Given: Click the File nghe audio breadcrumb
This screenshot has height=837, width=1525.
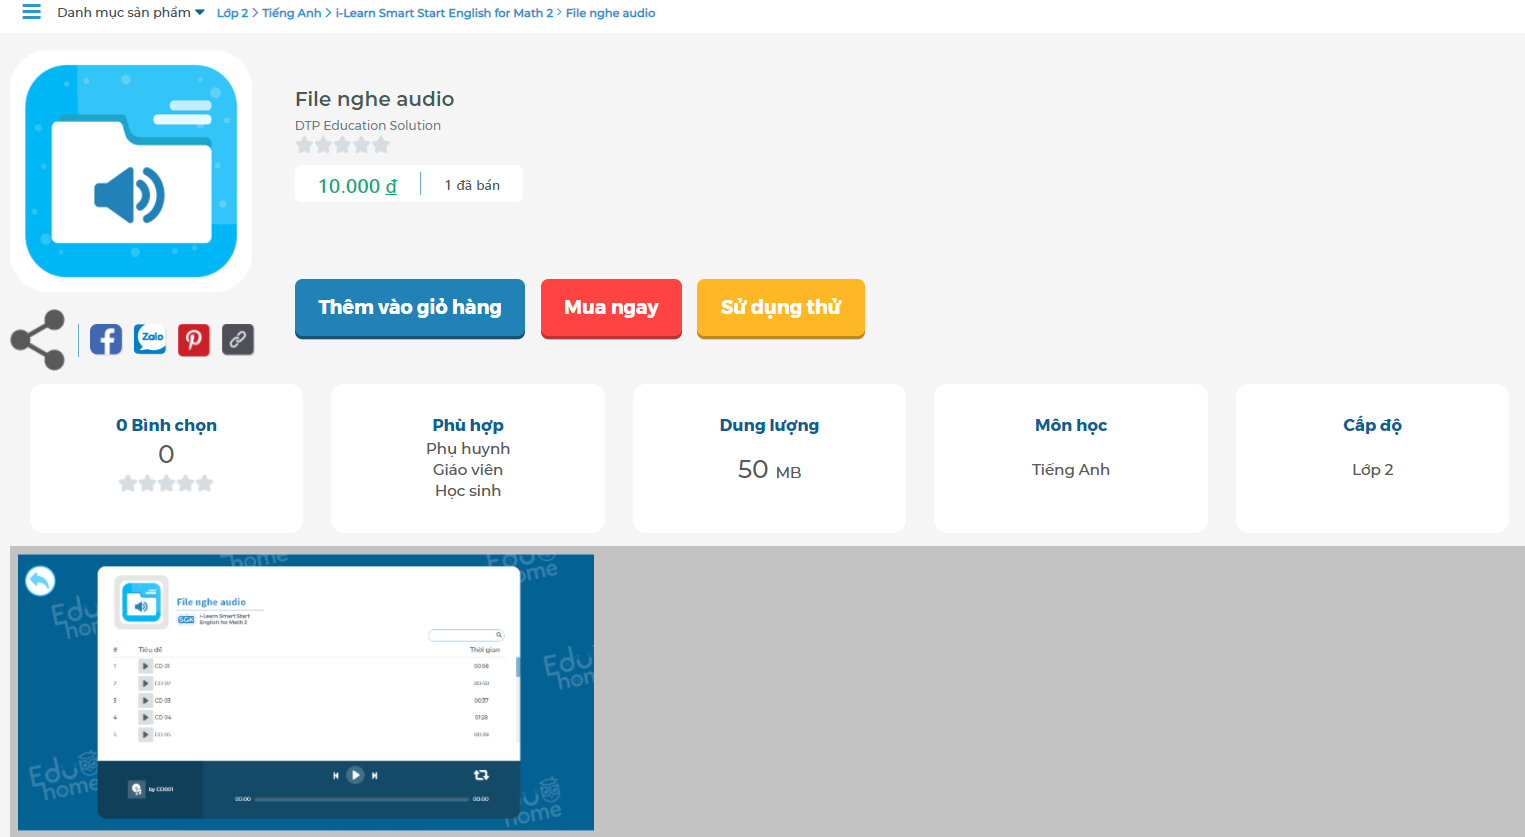Looking at the screenshot, I should tap(611, 13).
